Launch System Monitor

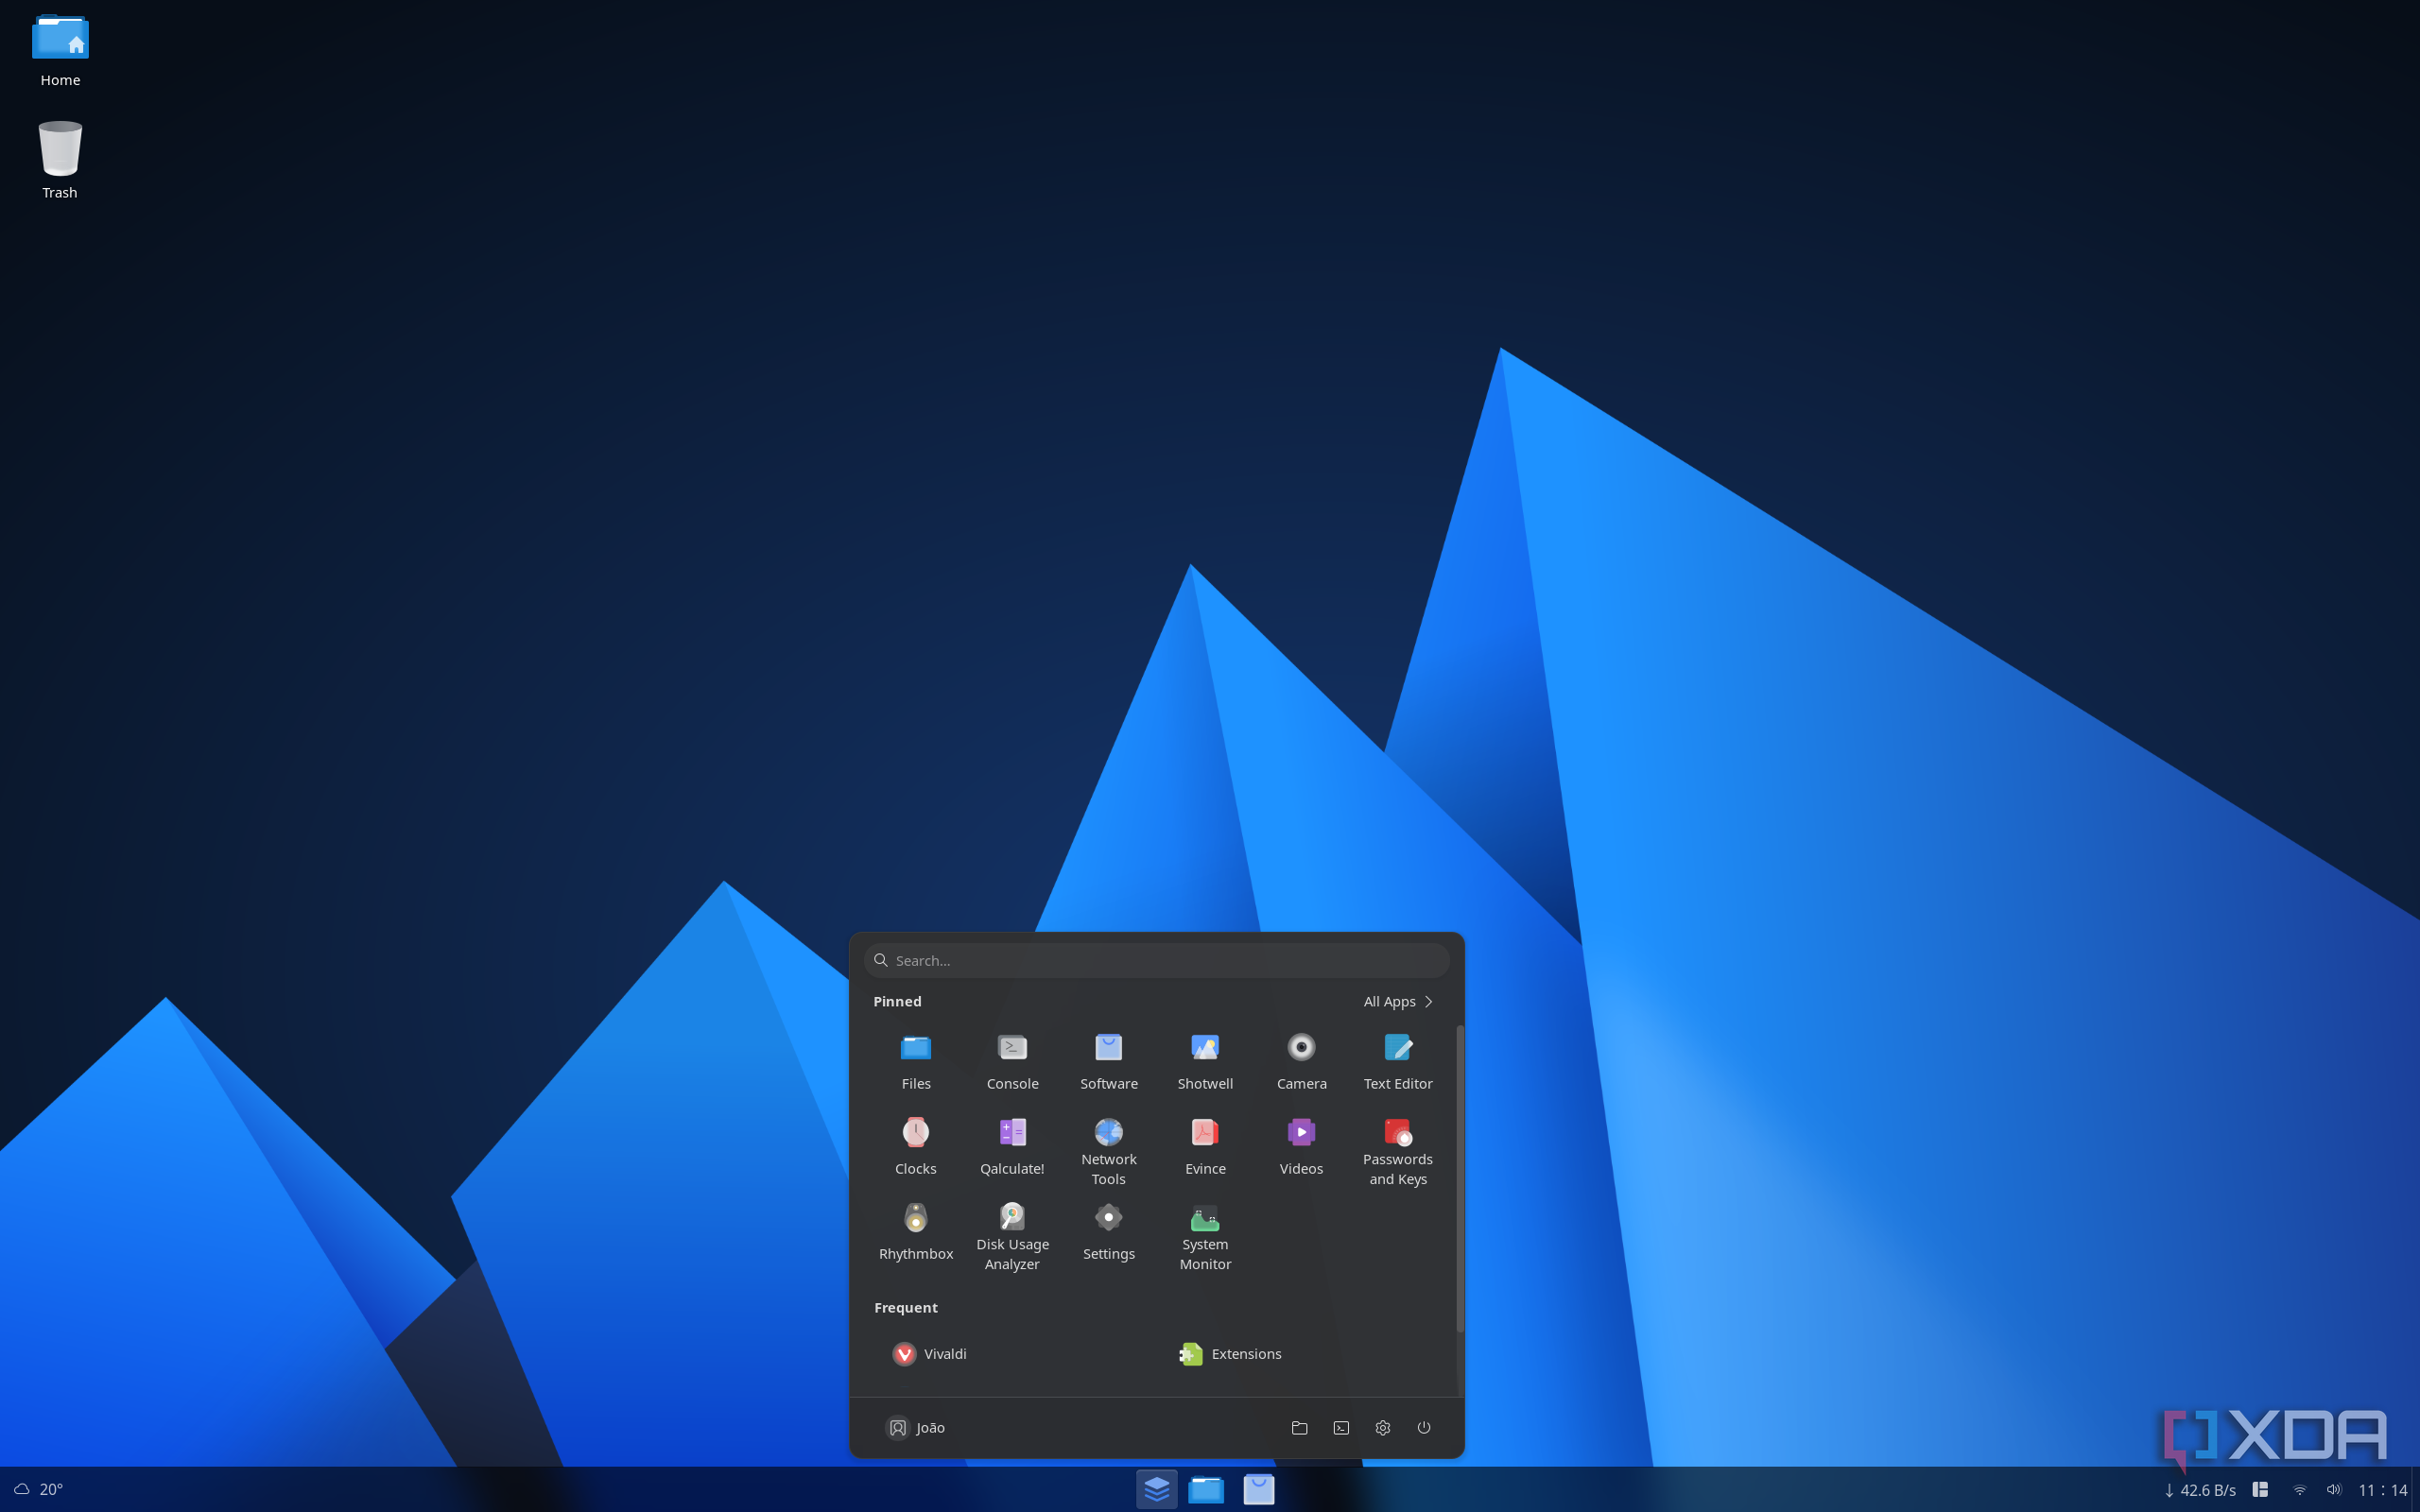(1205, 1235)
